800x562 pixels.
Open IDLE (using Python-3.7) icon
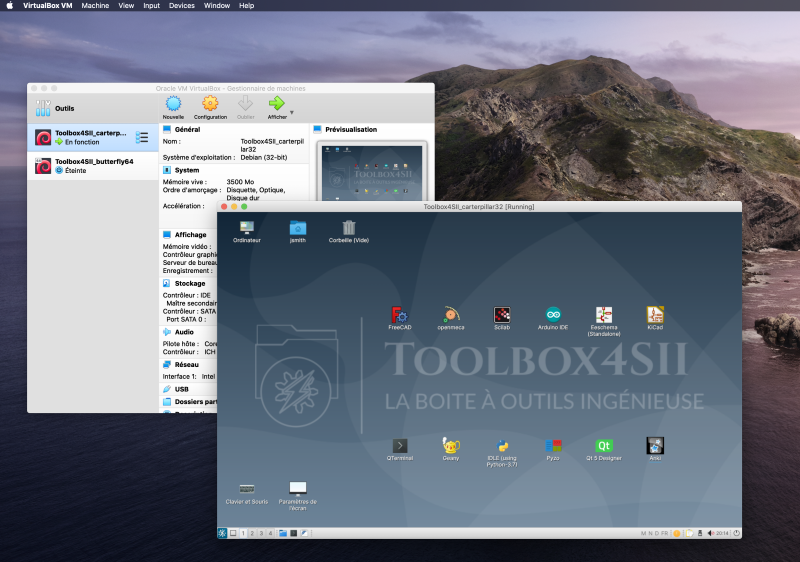502,452
